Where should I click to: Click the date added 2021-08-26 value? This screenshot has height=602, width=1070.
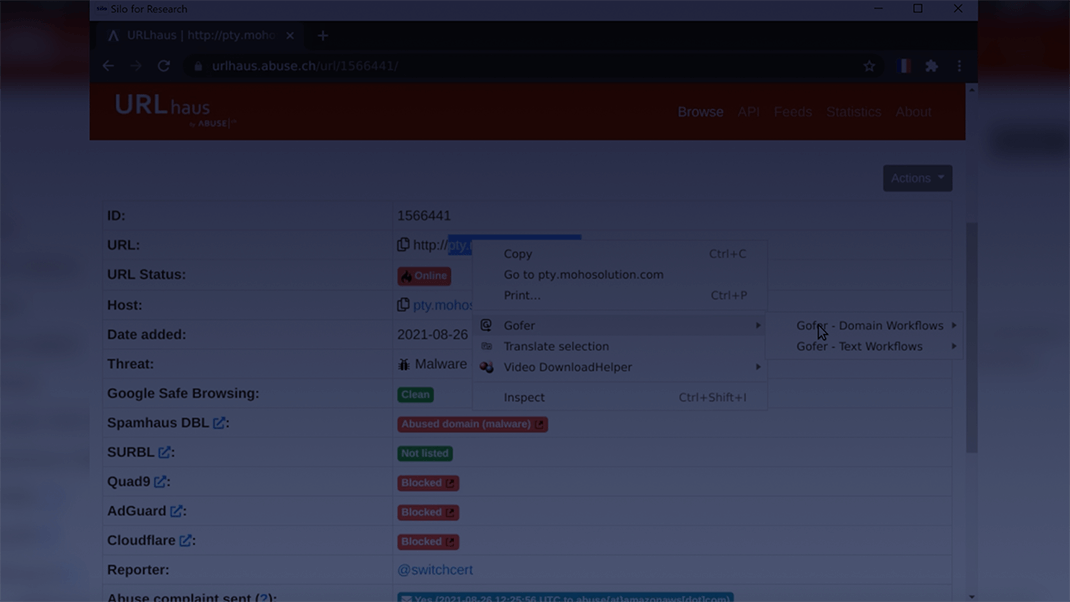pyautogui.click(x=433, y=334)
